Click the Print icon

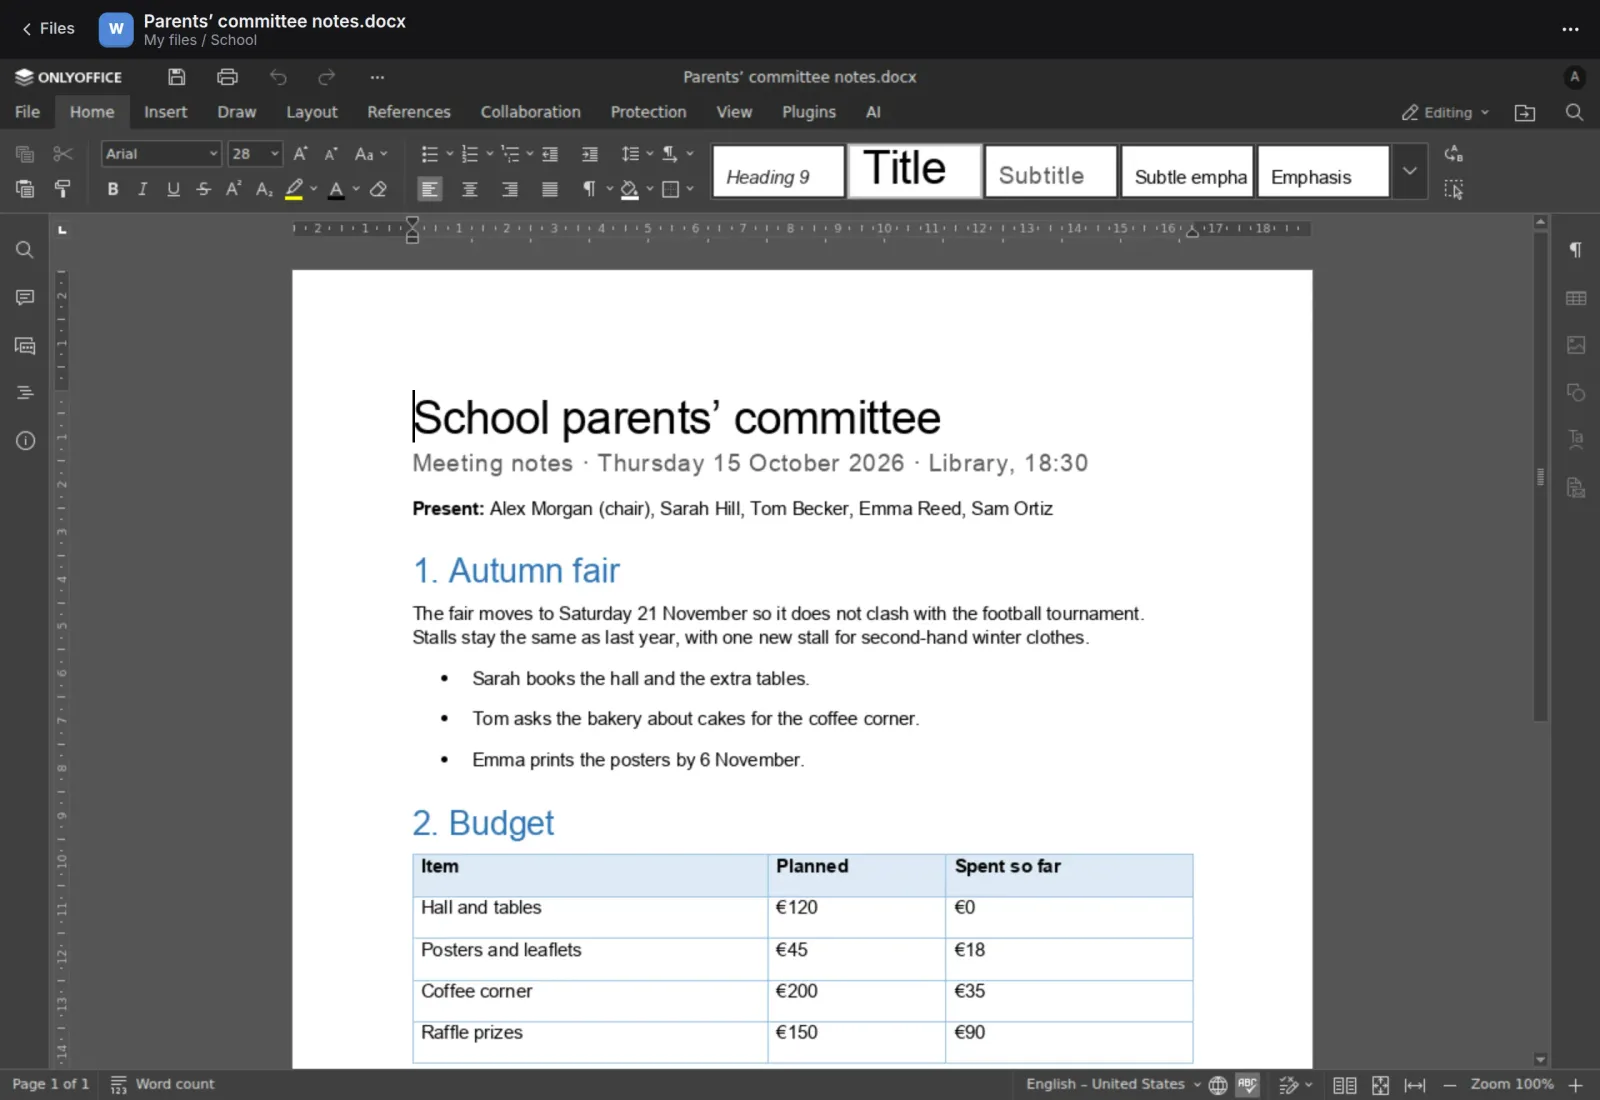click(x=228, y=77)
